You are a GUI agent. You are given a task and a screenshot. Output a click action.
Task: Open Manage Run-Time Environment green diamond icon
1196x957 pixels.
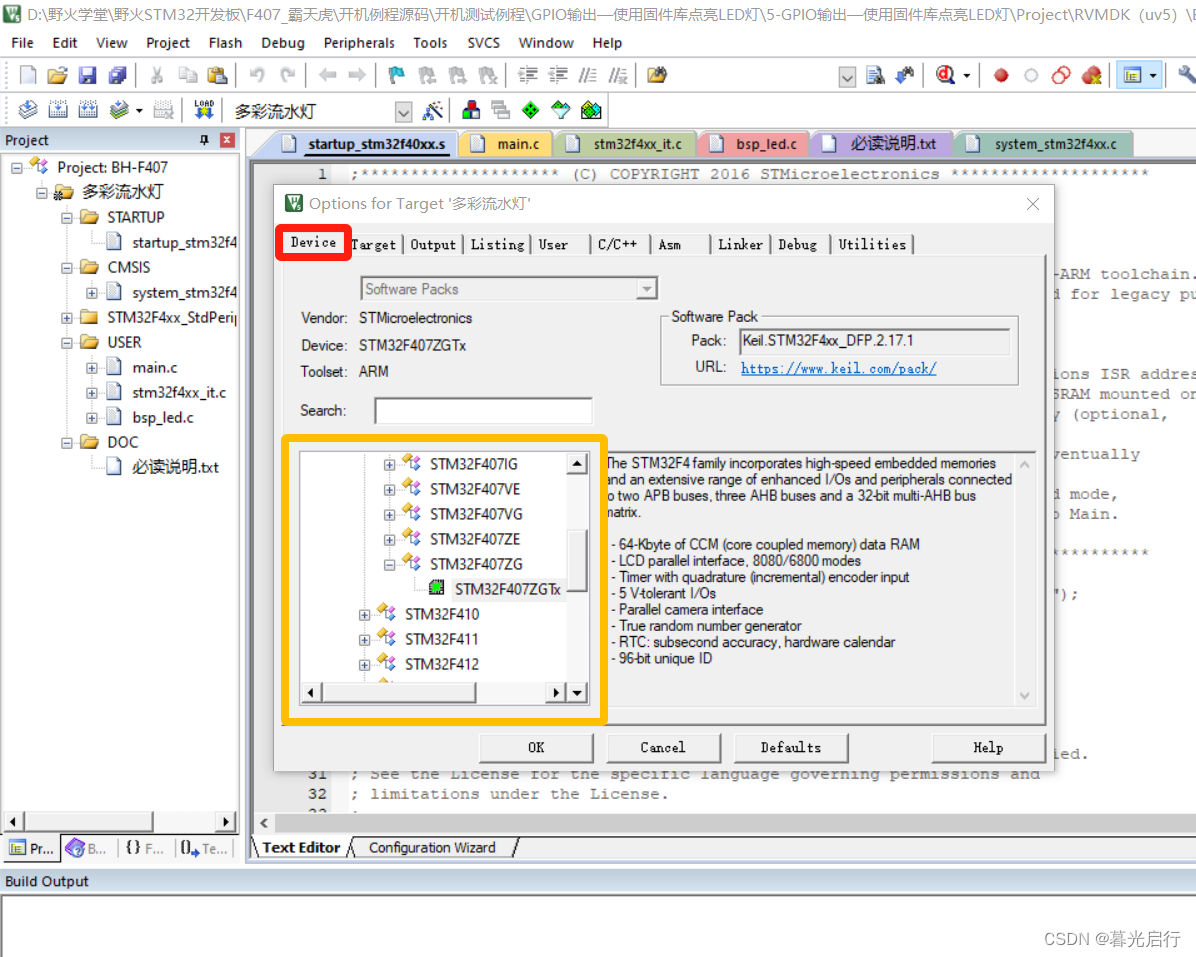pos(531,111)
